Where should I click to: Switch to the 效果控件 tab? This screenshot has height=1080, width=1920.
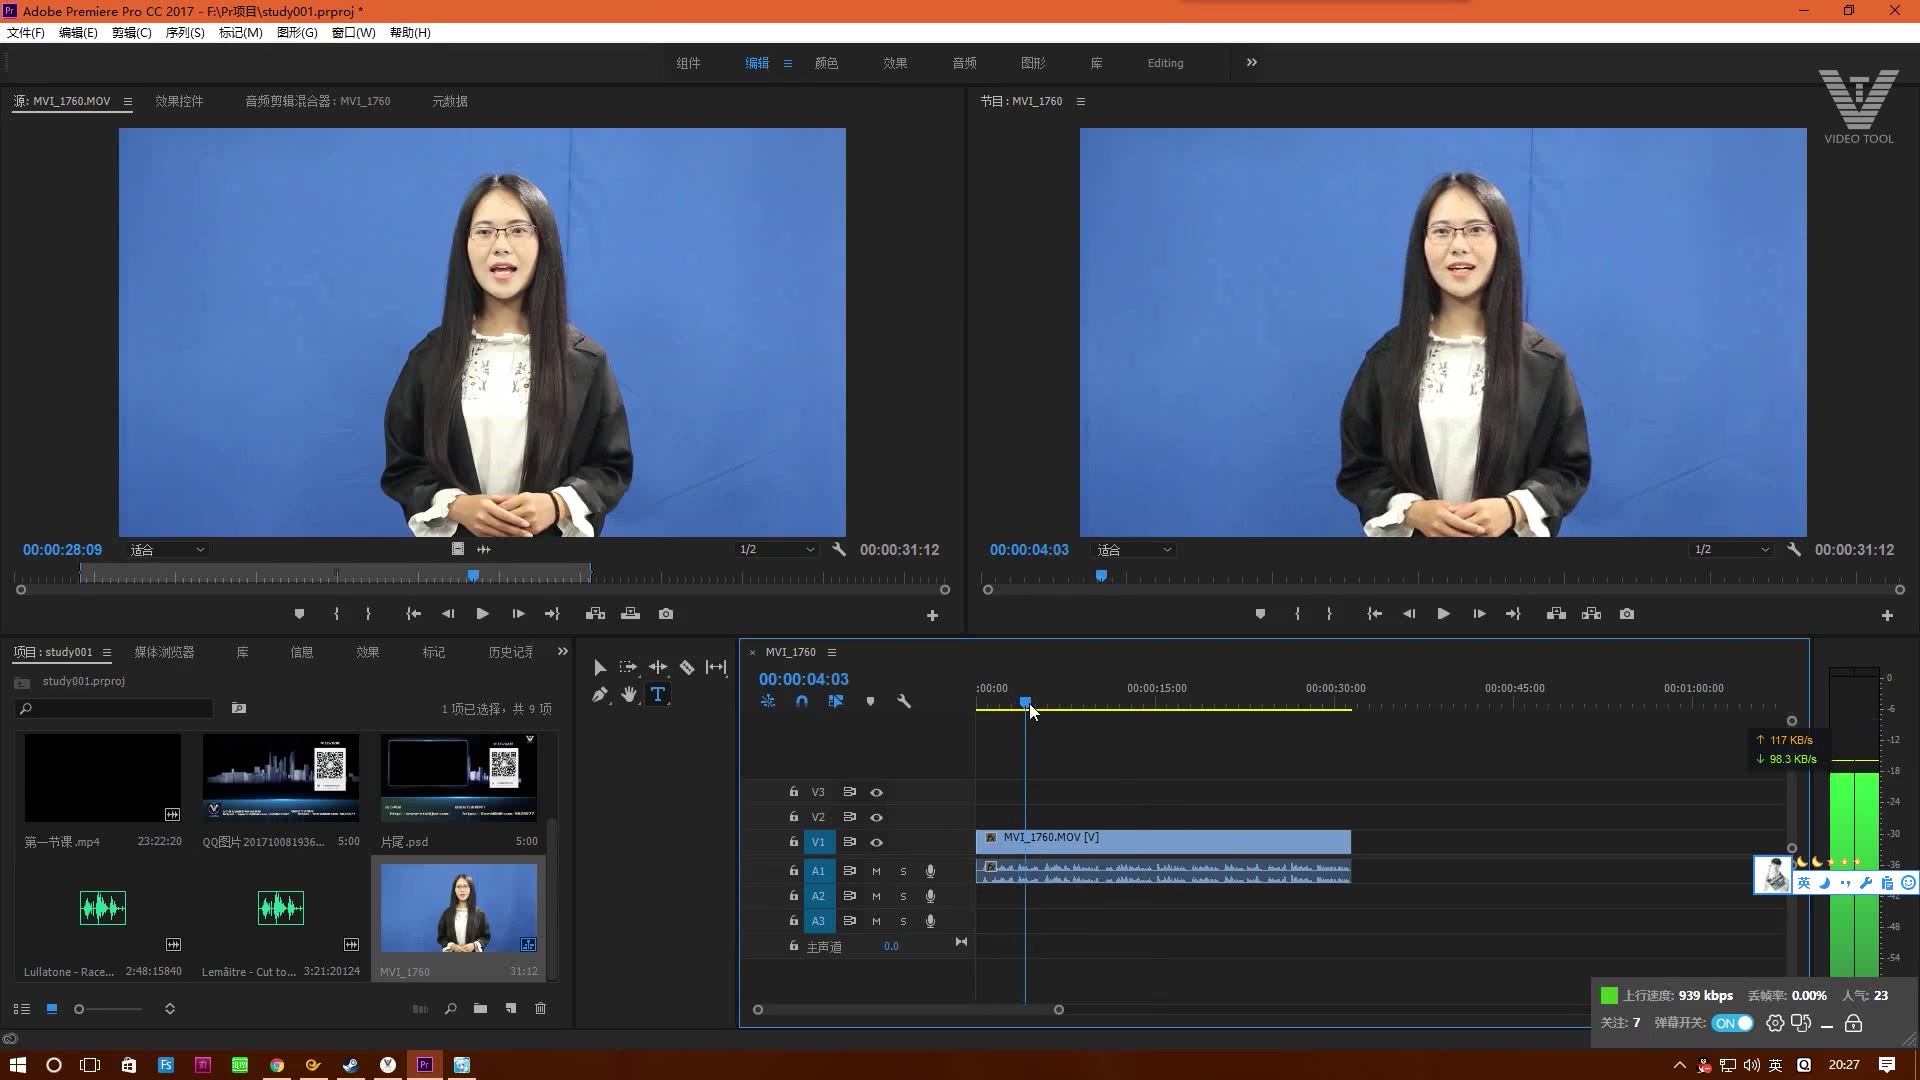pos(179,101)
